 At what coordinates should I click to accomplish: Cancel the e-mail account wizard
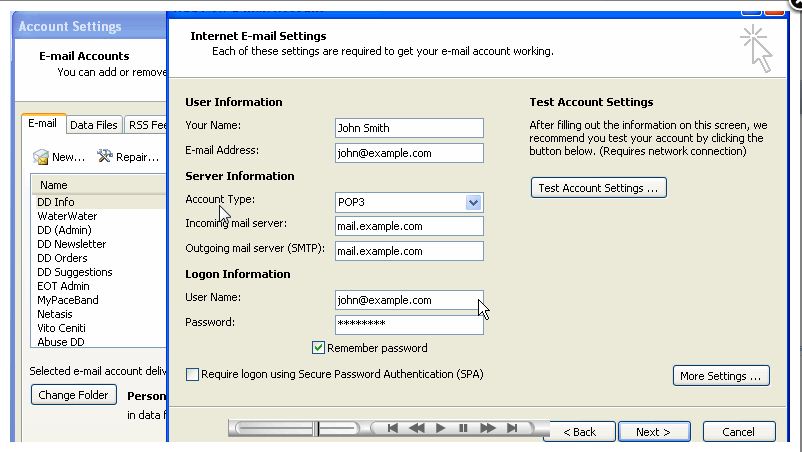click(x=739, y=432)
